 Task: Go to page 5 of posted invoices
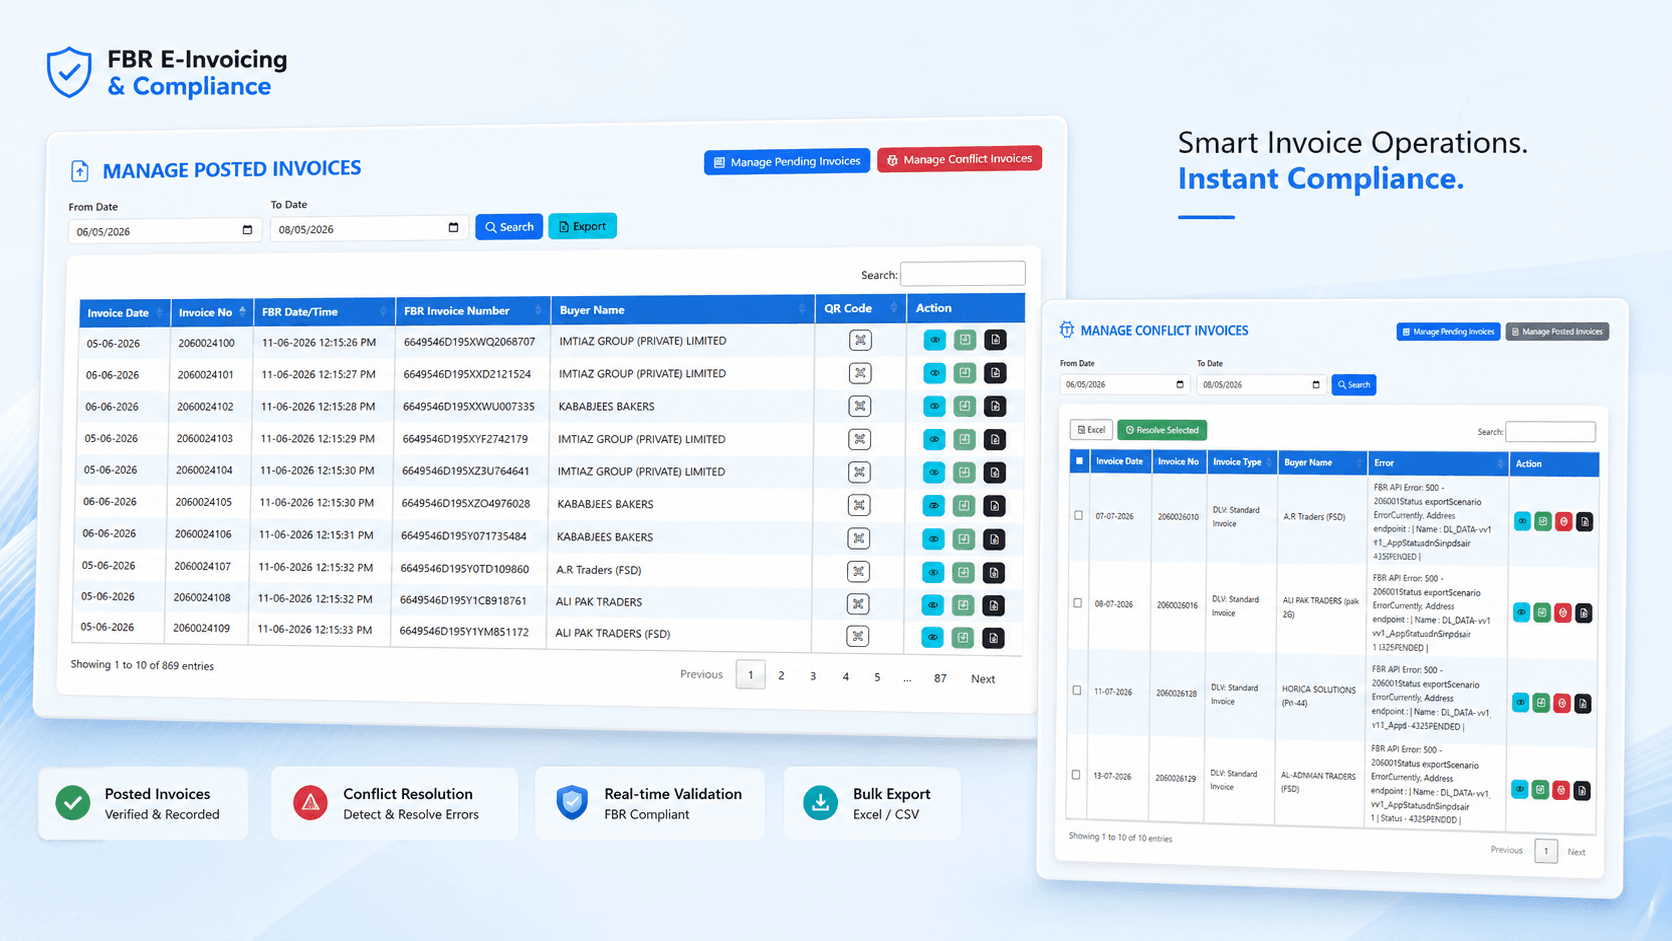click(x=877, y=677)
